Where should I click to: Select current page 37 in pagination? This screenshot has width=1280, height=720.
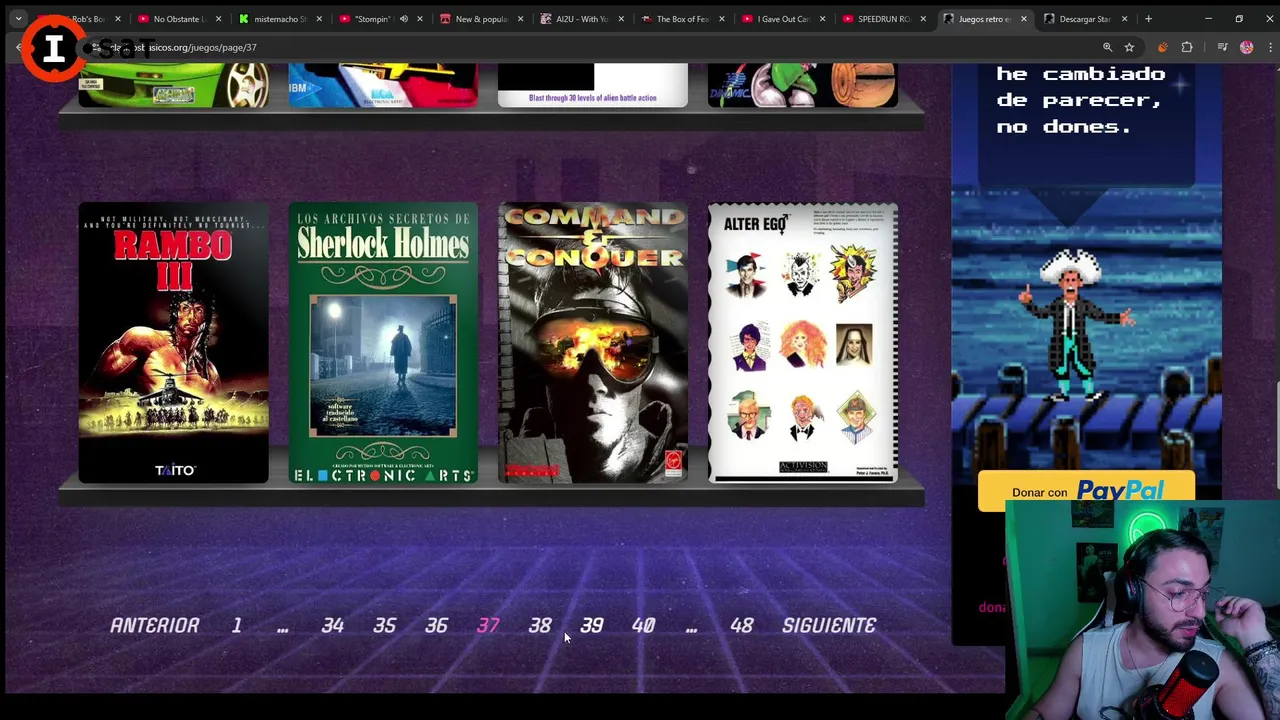(488, 625)
